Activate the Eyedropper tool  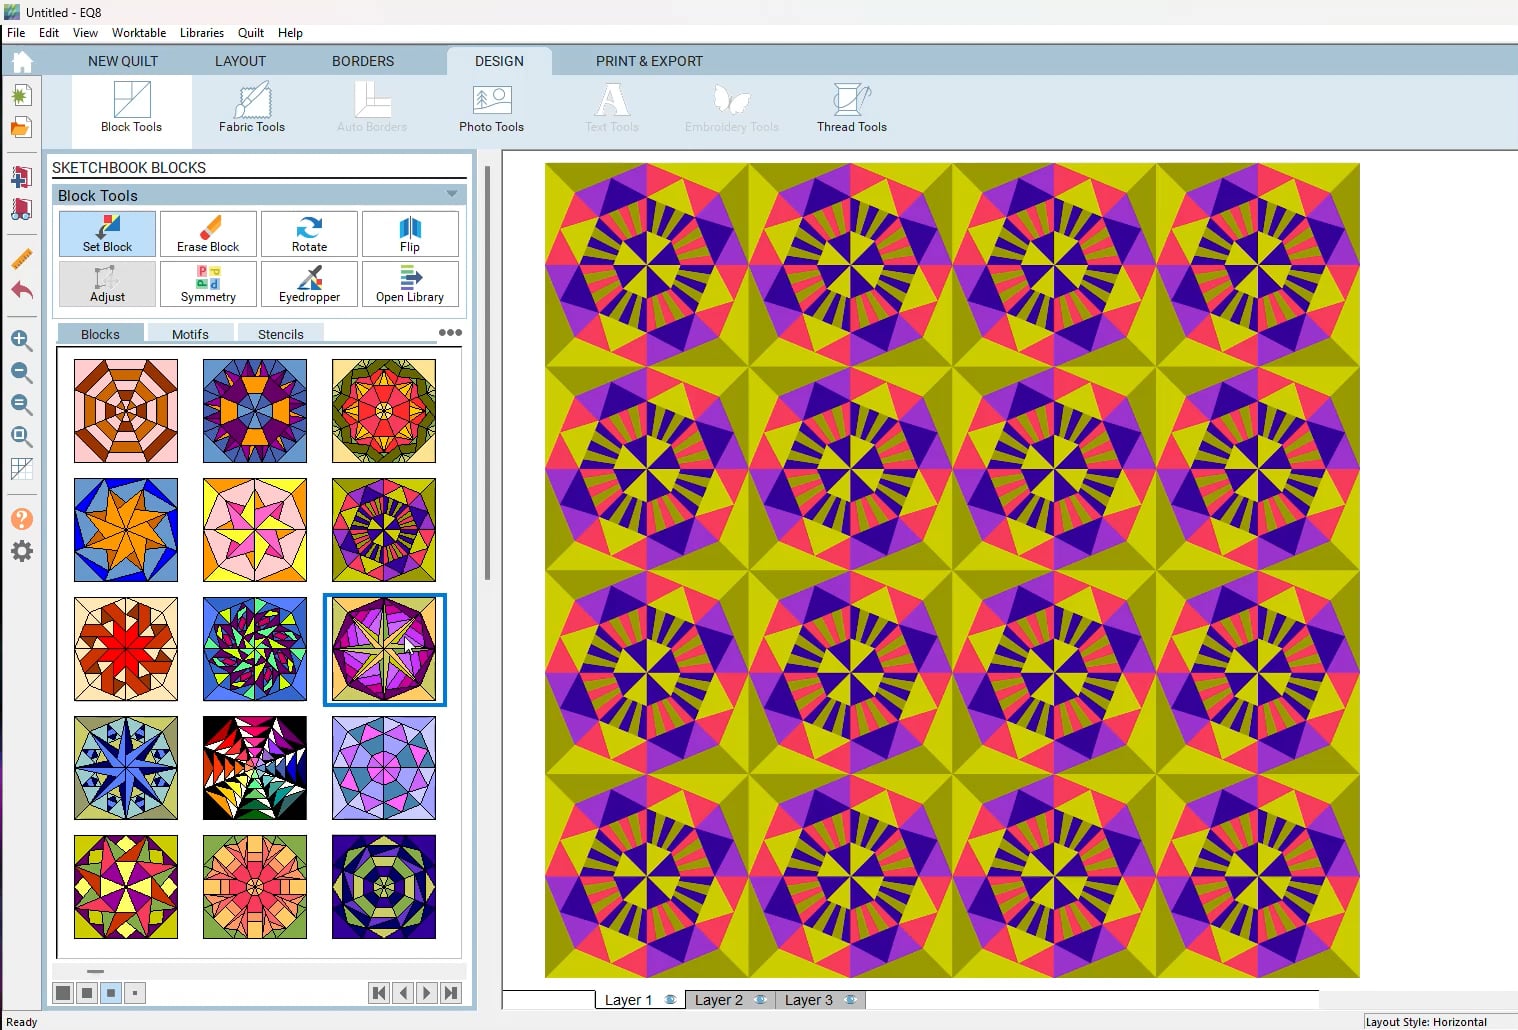click(309, 284)
